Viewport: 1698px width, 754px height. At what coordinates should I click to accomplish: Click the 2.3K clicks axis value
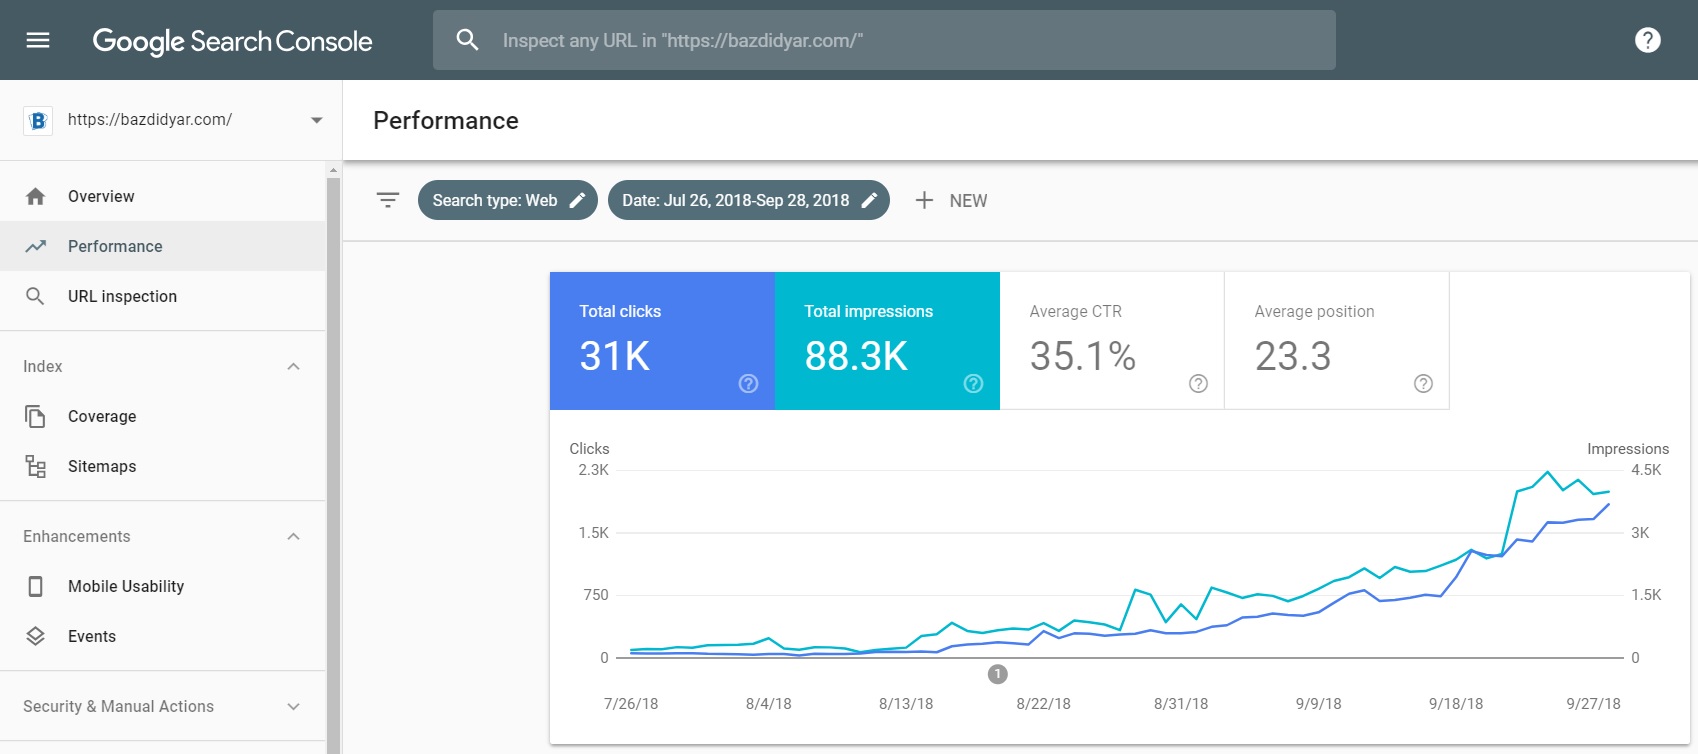pyautogui.click(x=593, y=470)
